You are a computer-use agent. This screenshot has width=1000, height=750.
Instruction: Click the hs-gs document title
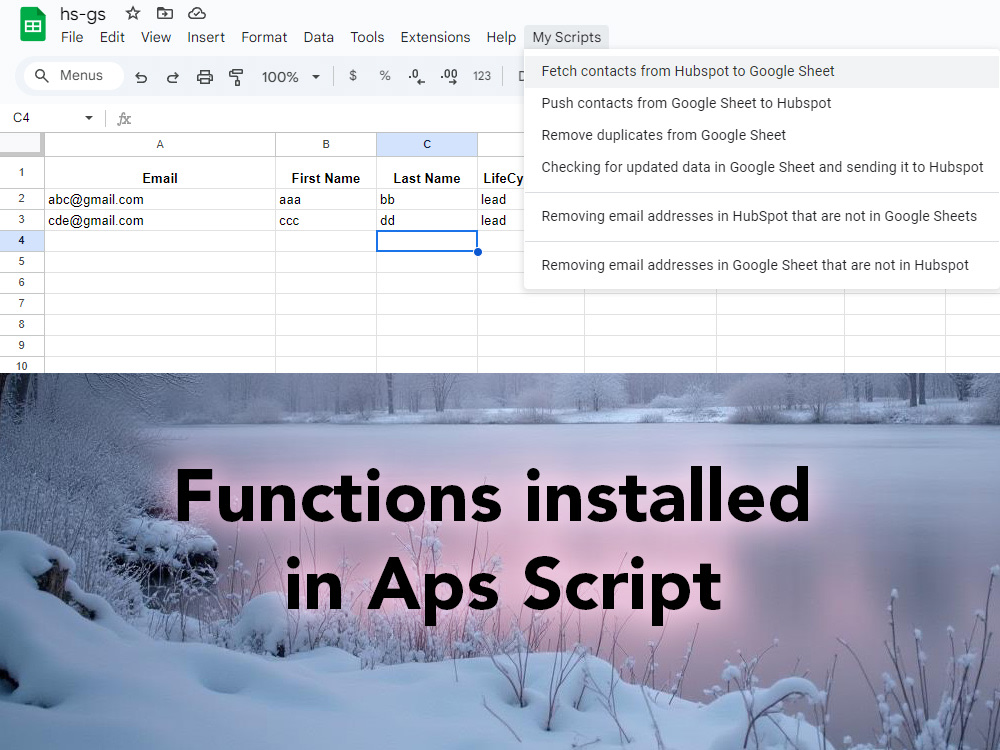point(83,13)
